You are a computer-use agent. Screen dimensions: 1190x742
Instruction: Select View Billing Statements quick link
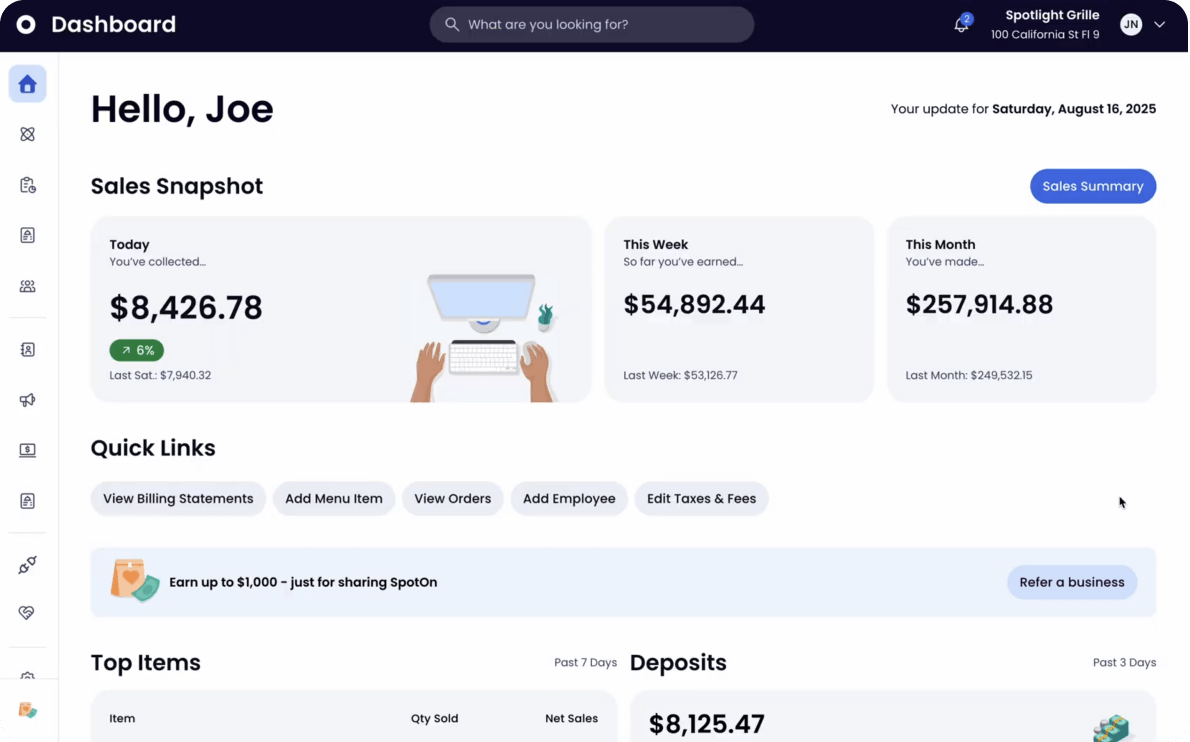point(178,498)
